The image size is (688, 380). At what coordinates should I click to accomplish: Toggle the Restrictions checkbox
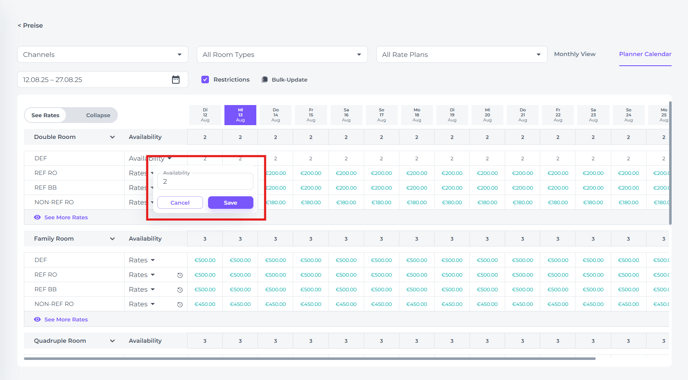[205, 79]
